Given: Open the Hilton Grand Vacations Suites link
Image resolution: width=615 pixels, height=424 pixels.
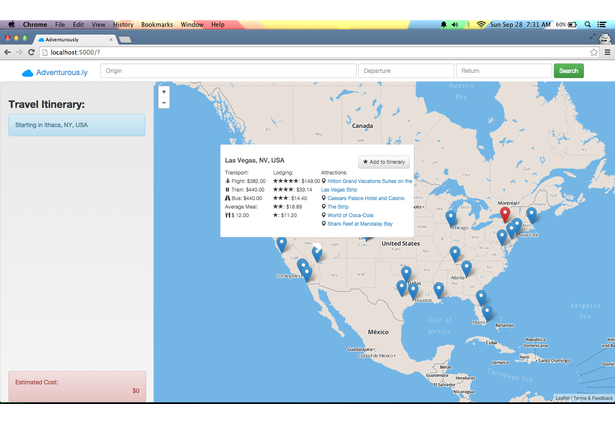Looking at the screenshot, I should pyautogui.click(x=367, y=185).
